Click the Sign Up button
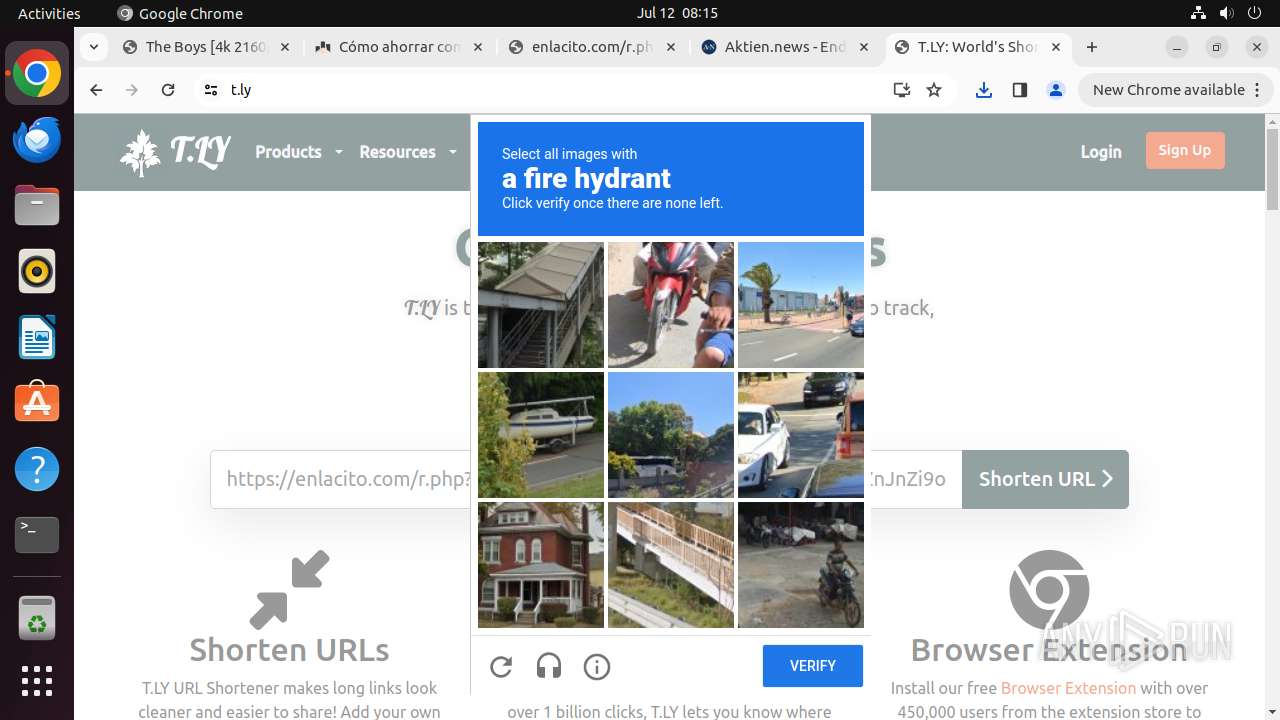Screen dimensions: 1280x720 coord(1185,151)
